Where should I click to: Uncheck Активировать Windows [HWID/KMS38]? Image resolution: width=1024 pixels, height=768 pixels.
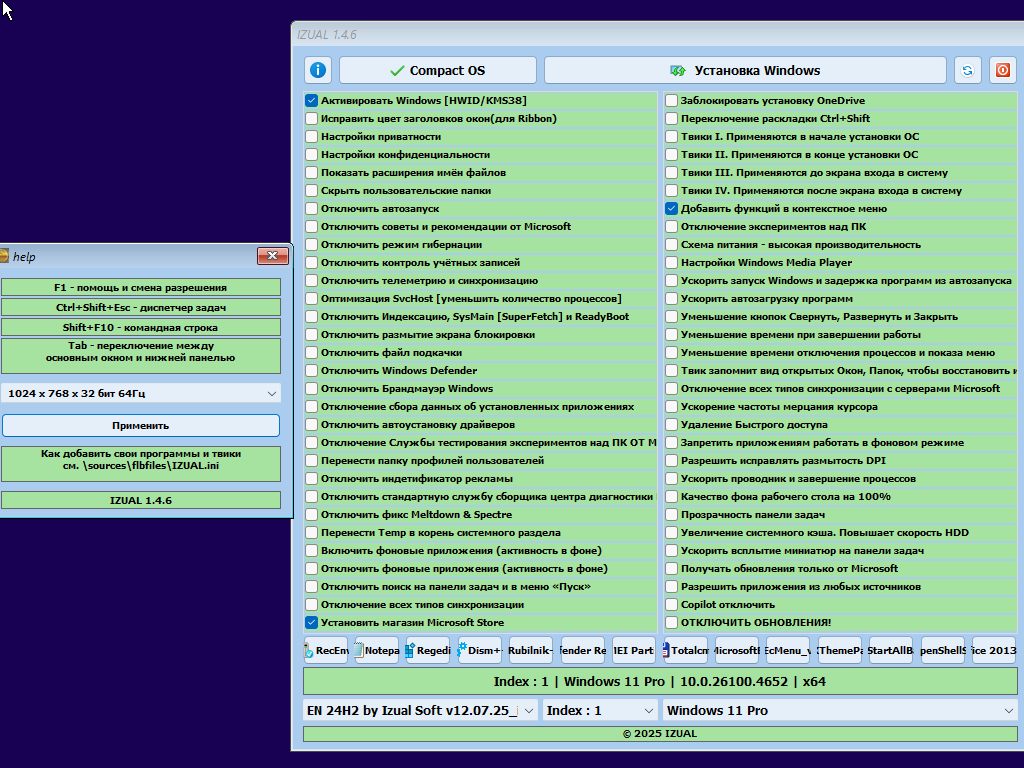(x=312, y=101)
